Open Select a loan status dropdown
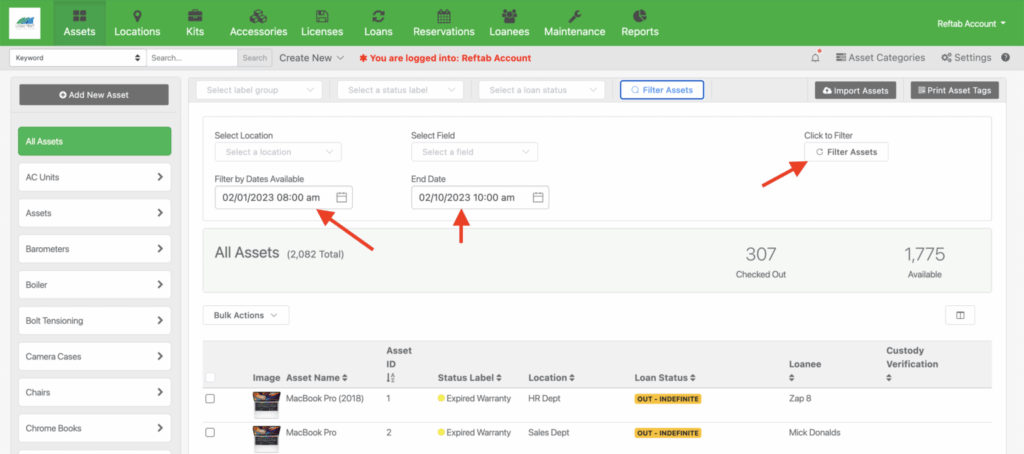Screen dimensions: 1024x454 tap(541, 90)
